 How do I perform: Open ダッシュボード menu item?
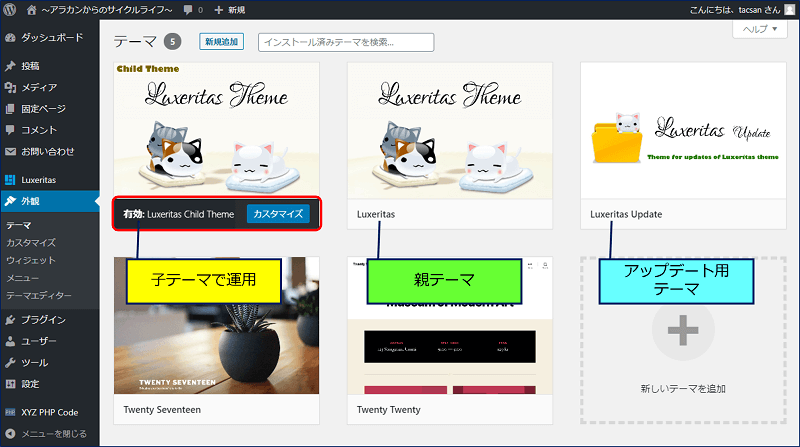pyautogui.click(x=50, y=38)
